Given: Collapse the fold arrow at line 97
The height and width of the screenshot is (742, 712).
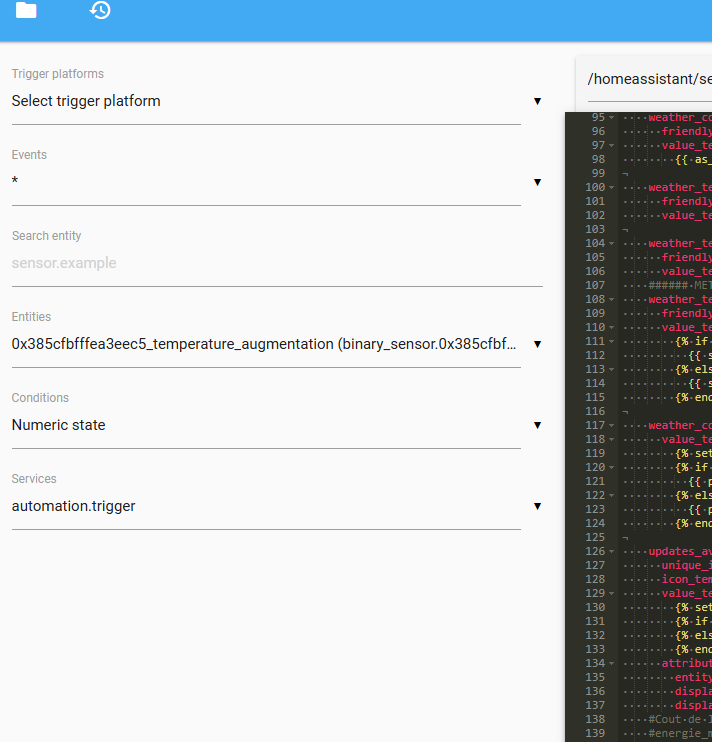Looking at the screenshot, I should 612,145.
